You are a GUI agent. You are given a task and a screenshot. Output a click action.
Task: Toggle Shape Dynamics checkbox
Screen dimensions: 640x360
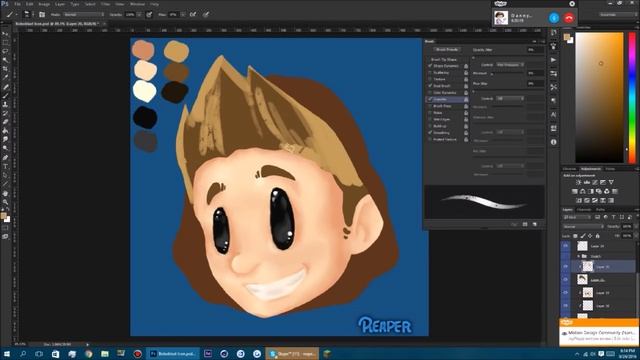430,66
